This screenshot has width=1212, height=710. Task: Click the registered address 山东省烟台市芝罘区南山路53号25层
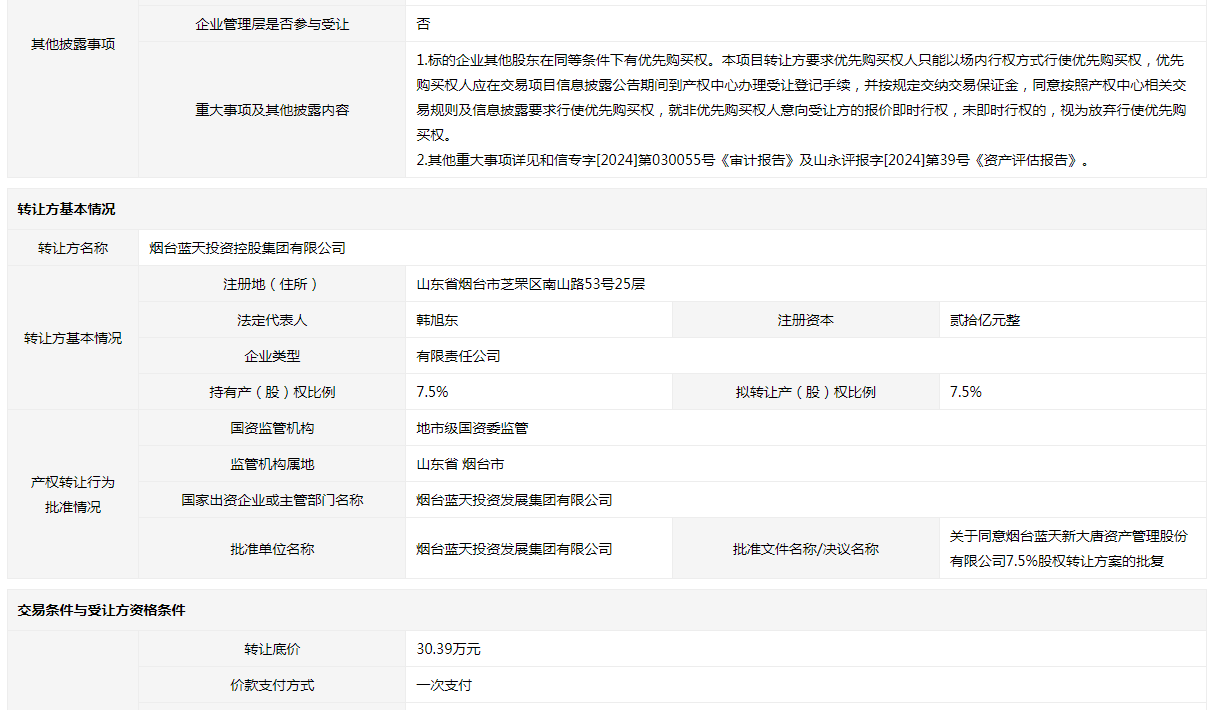tap(531, 284)
